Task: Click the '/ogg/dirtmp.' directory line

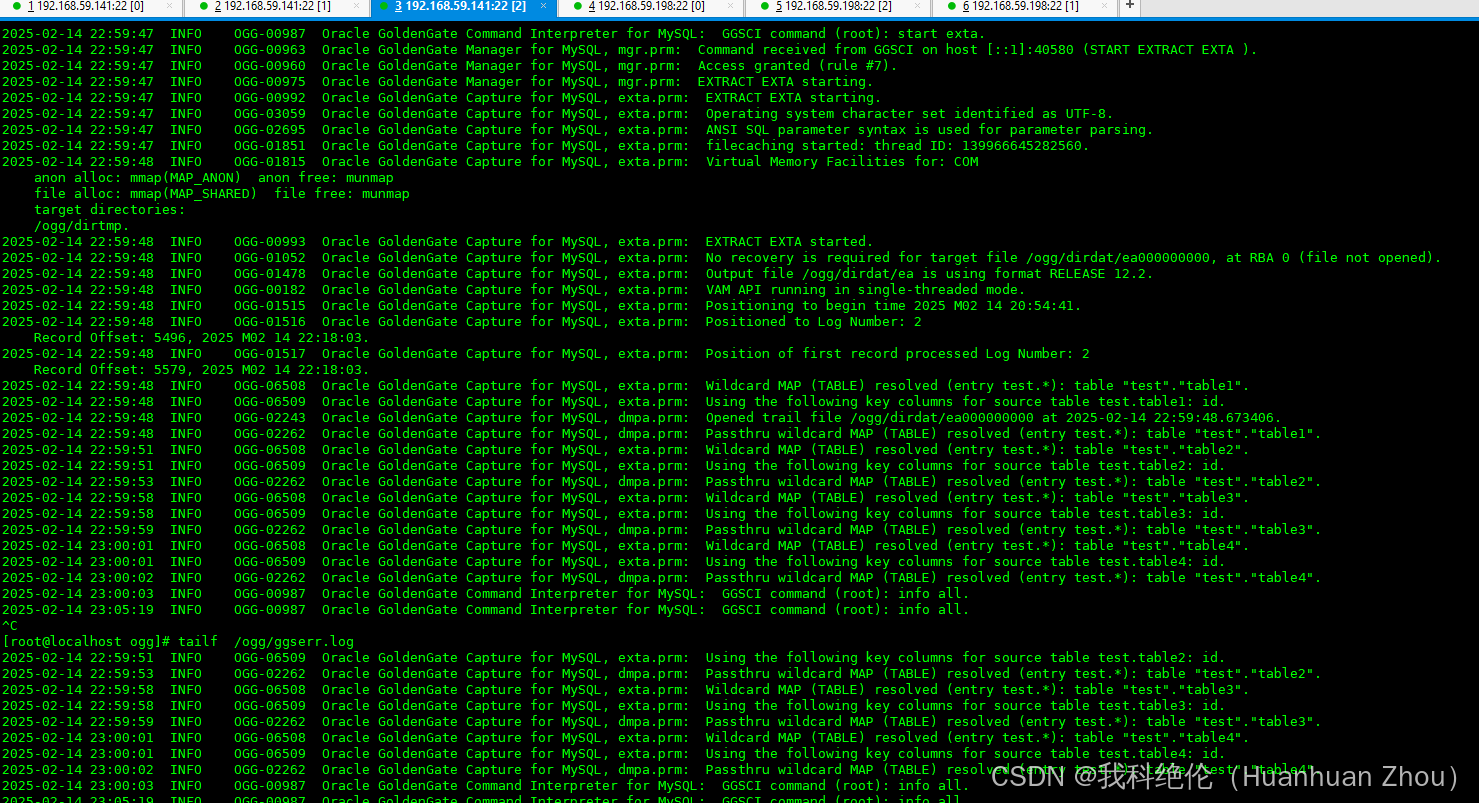Action: pos(82,226)
